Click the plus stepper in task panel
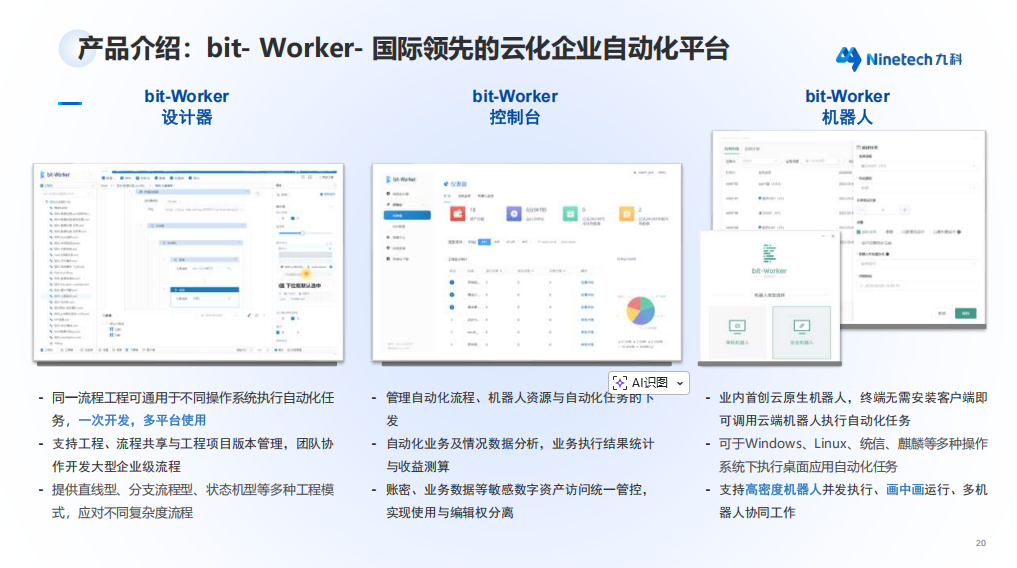 pyautogui.click(x=905, y=210)
